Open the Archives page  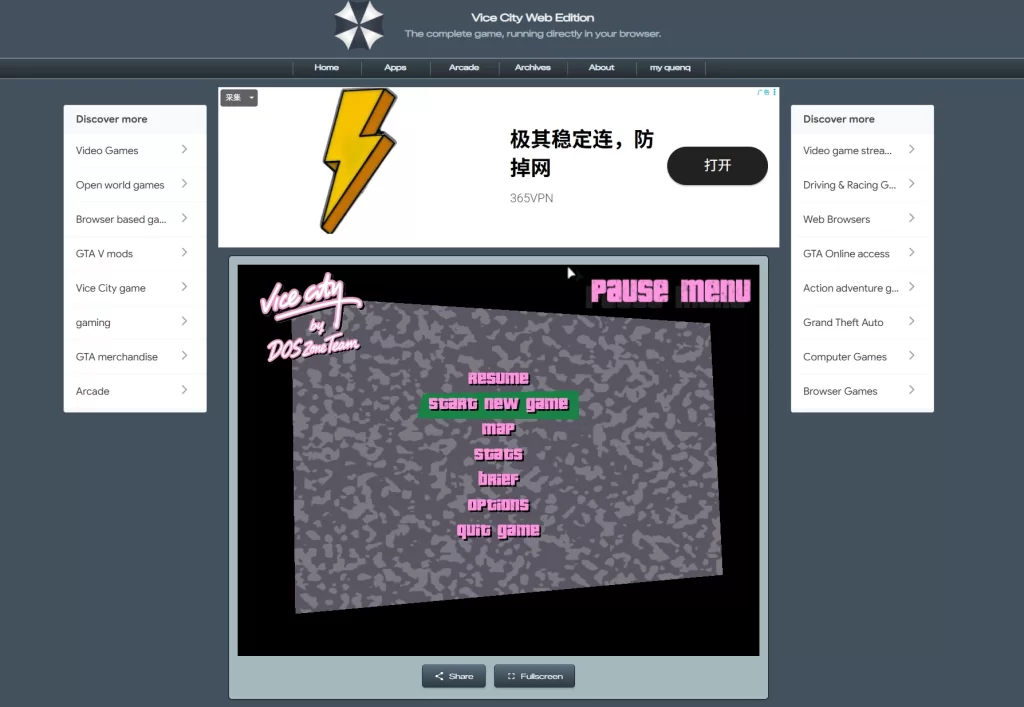point(532,67)
